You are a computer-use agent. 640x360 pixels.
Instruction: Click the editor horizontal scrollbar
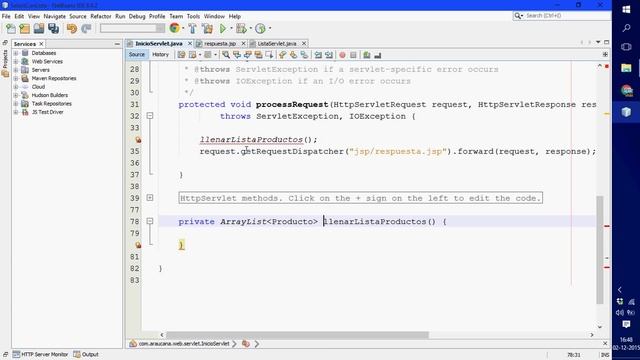pos(297,335)
